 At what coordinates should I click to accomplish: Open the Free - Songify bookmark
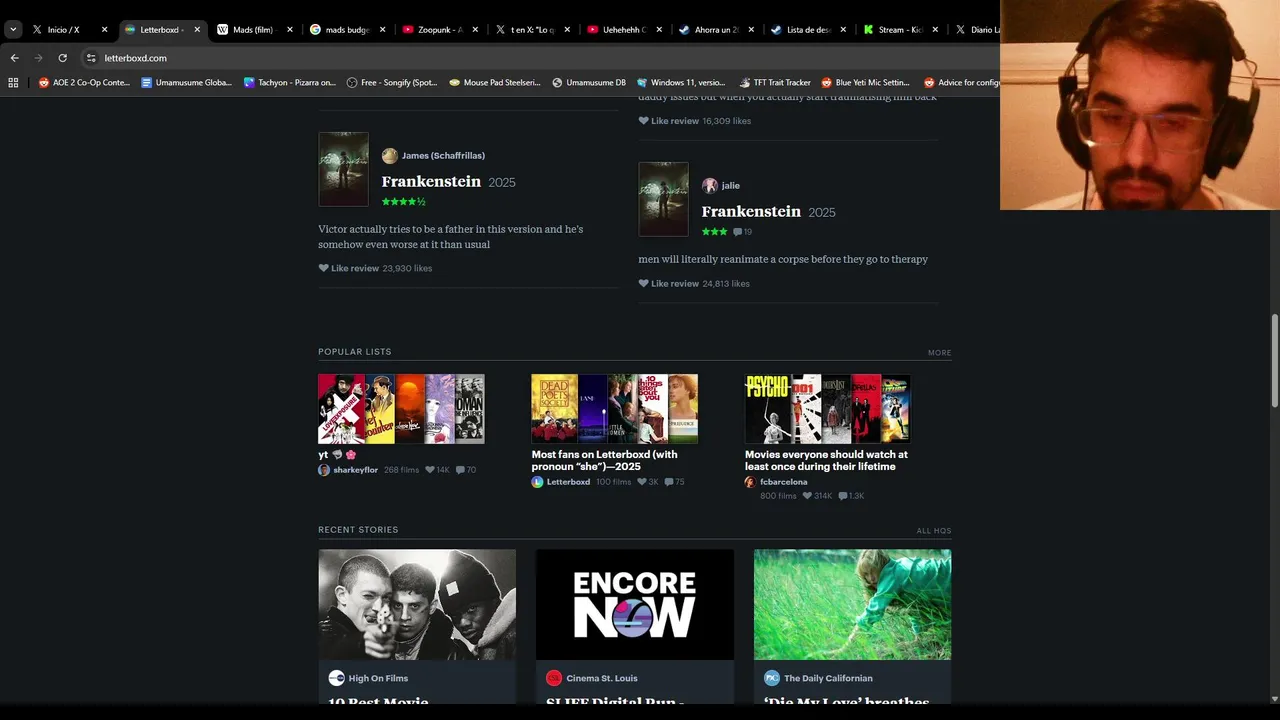pos(392,83)
